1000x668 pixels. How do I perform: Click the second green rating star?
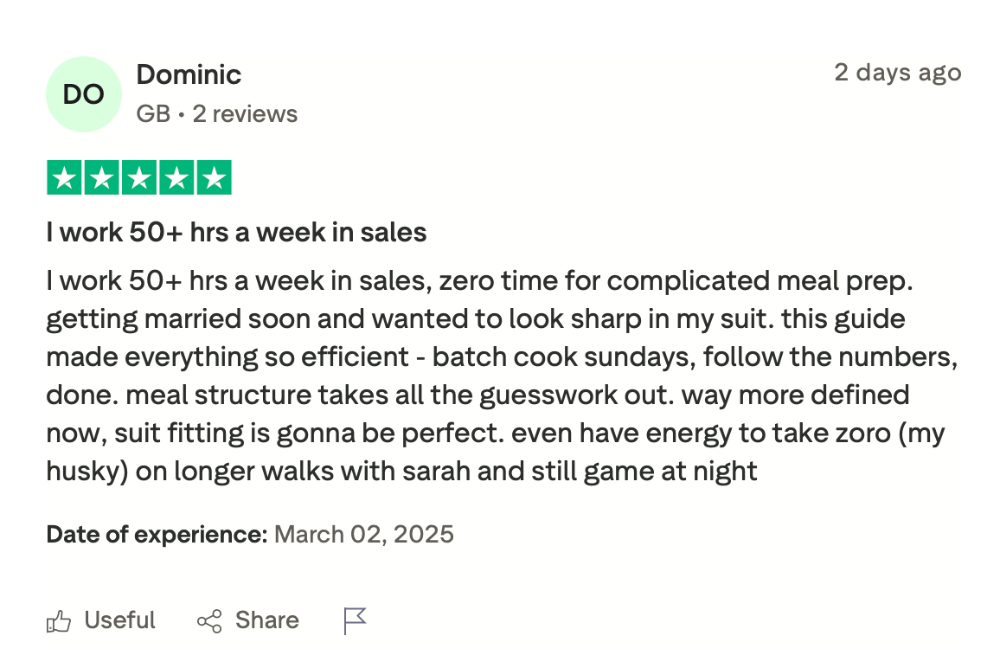click(102, 178)
